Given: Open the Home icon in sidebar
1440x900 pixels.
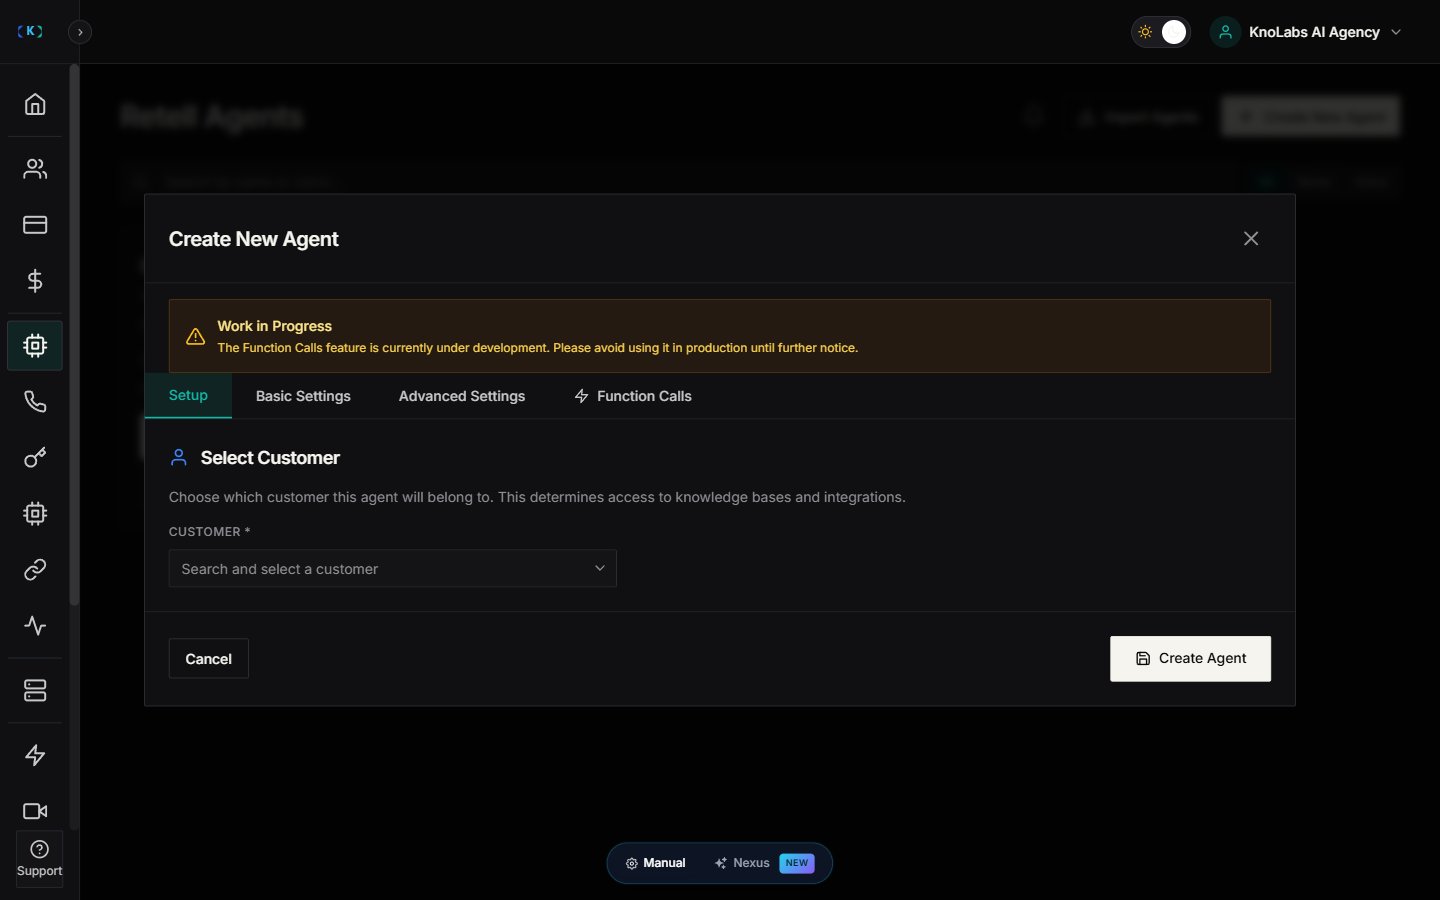Looking at the screenshot, I should click(x=35, y=104).
